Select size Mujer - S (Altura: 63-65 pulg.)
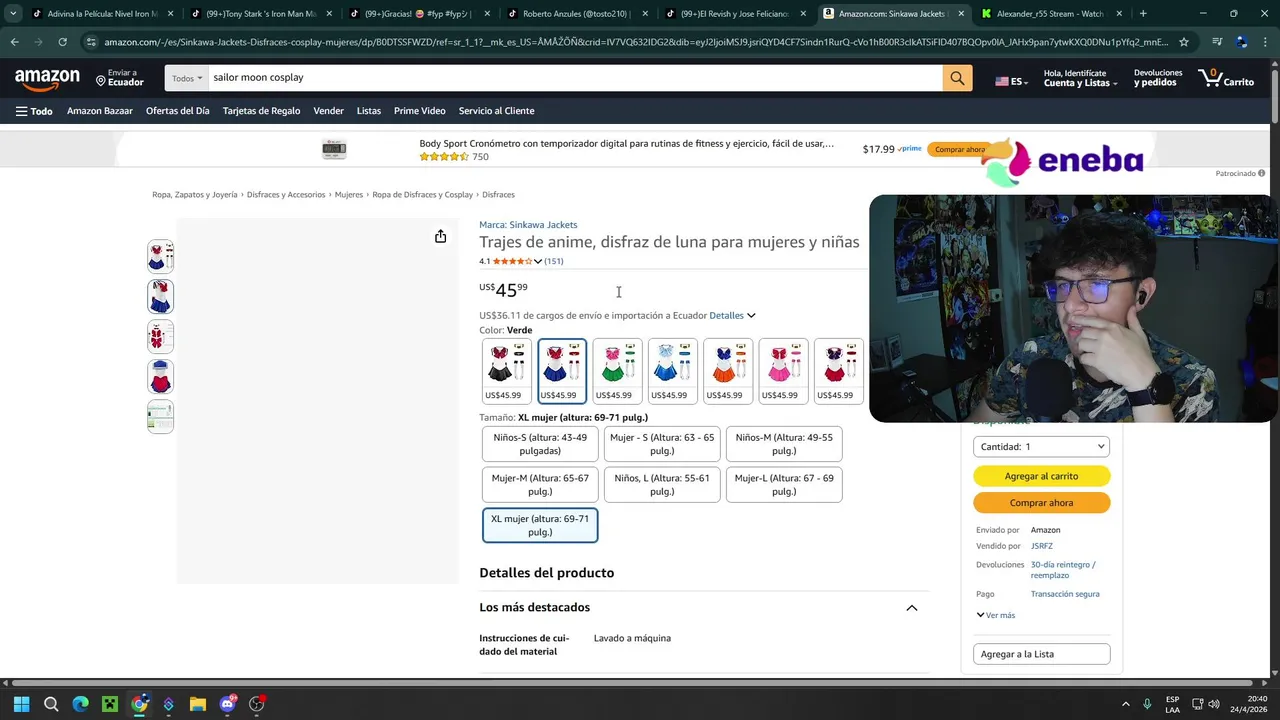Viewport: 1280px width, 720px height. pyautogui.click(x=662, y=444)
